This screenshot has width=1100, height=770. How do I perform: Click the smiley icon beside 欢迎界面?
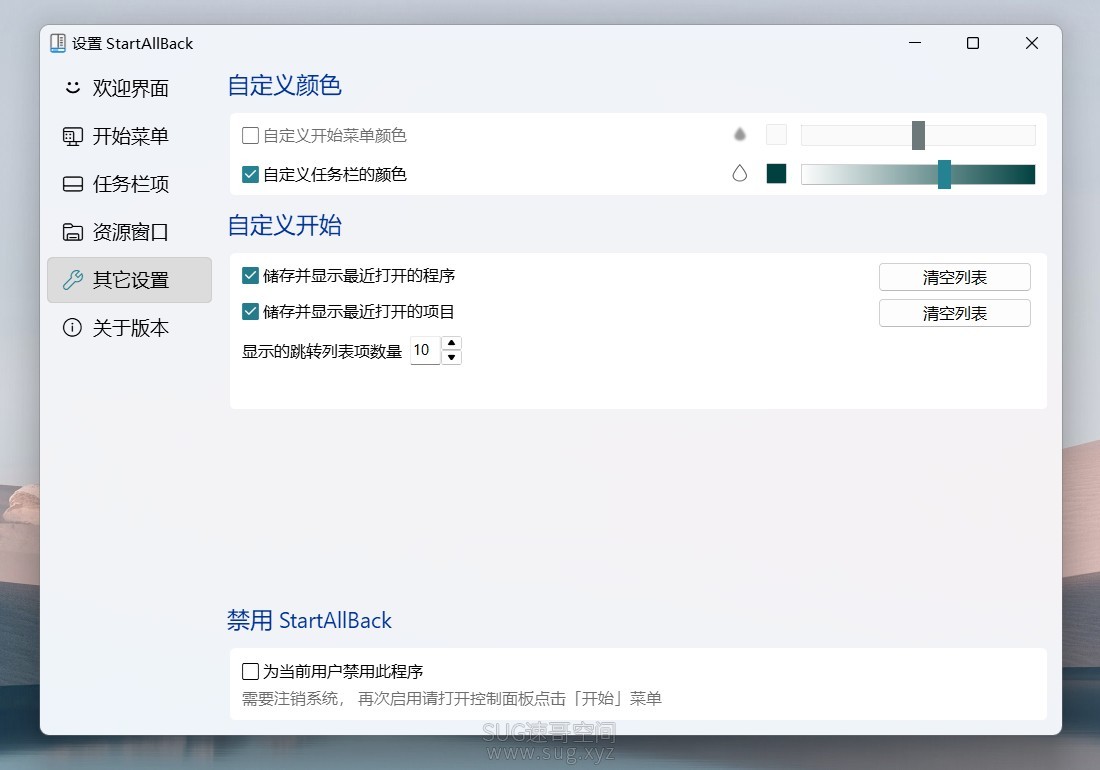tap(72, 88)
